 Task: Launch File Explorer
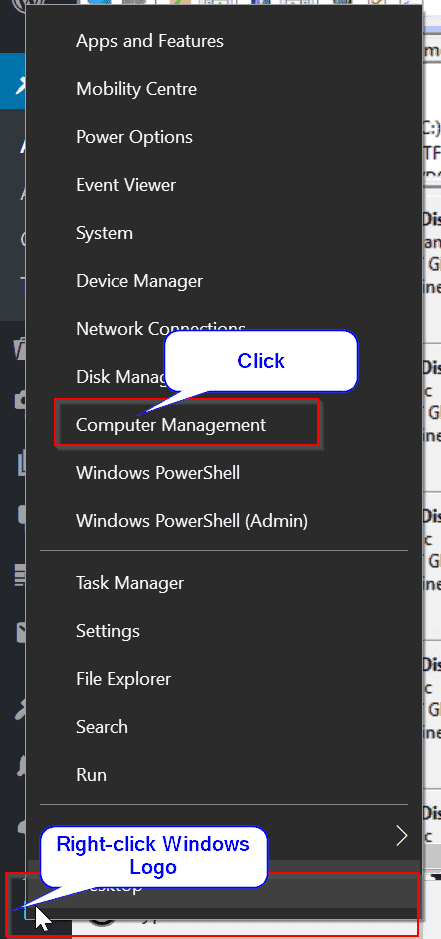tap(123, 678)
